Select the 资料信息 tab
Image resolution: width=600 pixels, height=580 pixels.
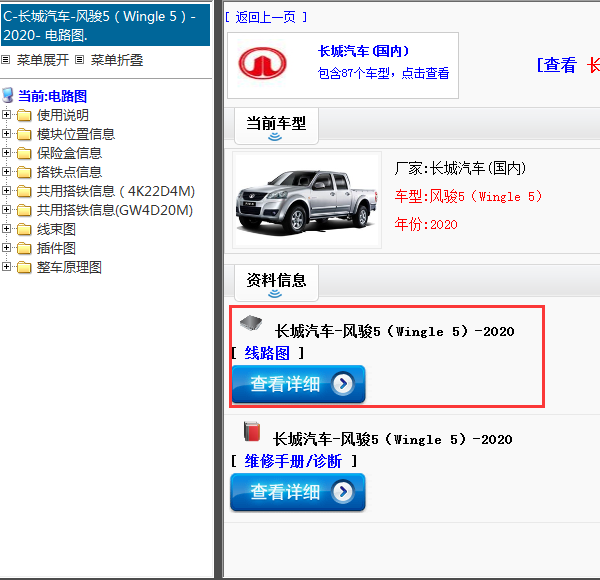click(276, 283)
